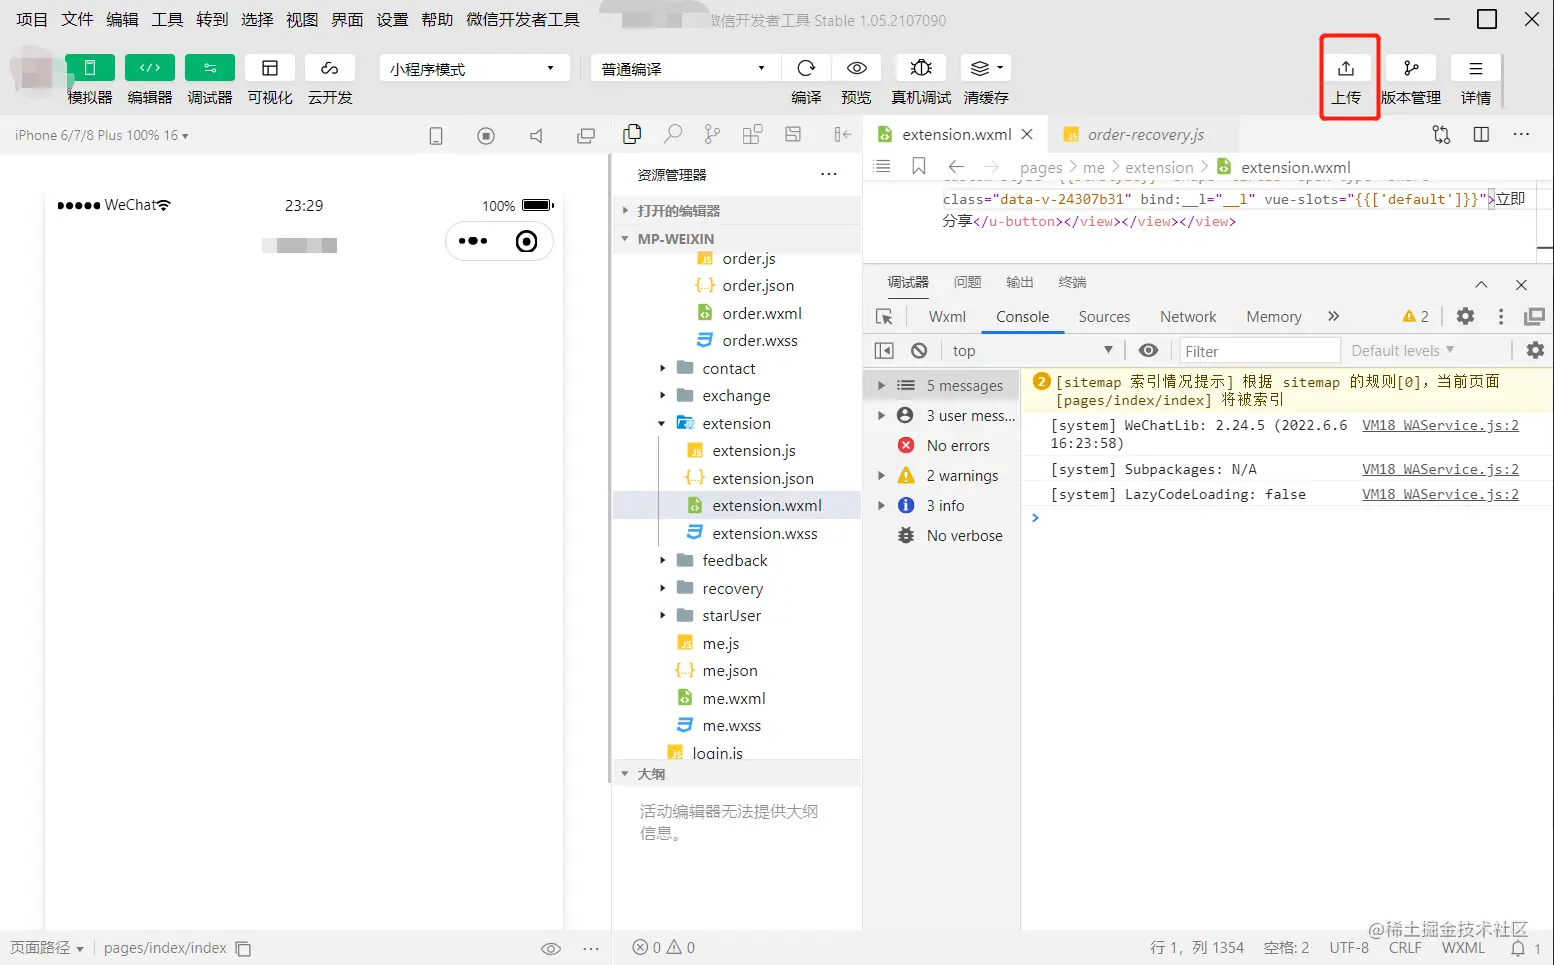Open the search icon in sidebar
This screenshot has width=1554, height=965.
(x=673, y=134)
